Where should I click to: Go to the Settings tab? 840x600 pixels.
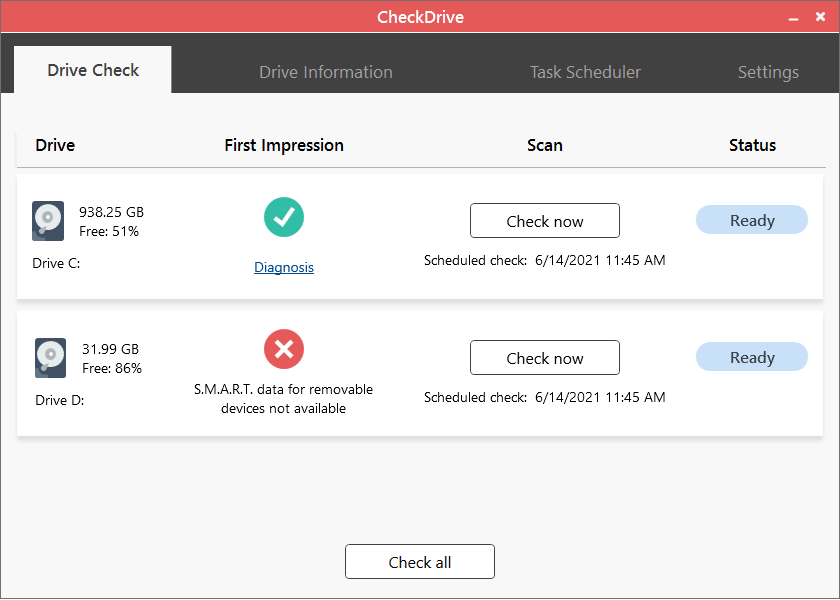click(x=768, y=72)
